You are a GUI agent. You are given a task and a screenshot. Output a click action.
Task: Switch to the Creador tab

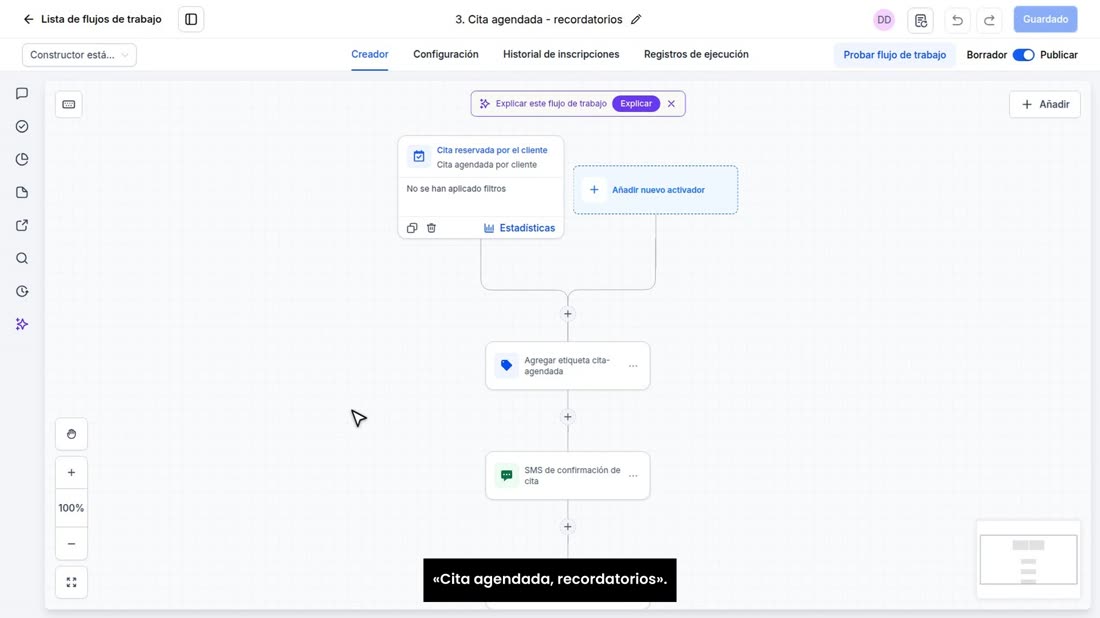coord(370,55)
